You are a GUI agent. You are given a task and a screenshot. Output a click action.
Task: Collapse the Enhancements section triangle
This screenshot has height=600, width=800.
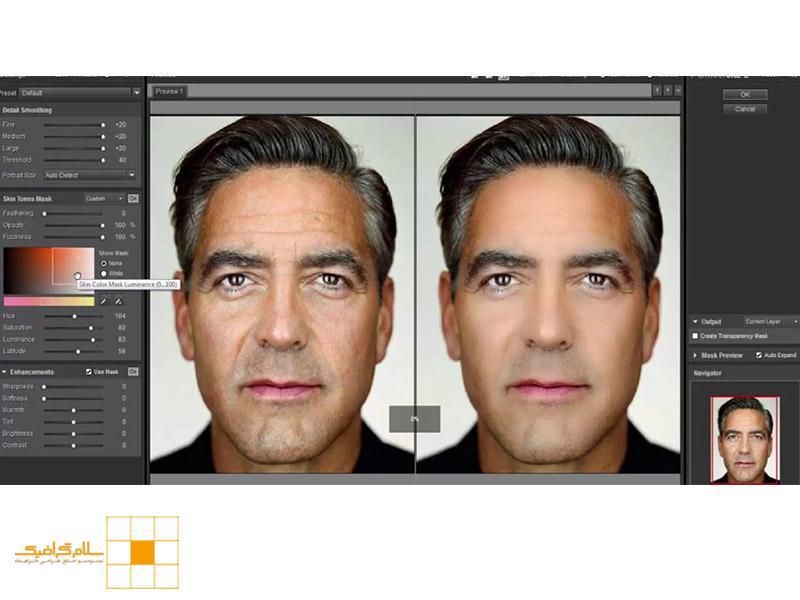[4, 371]
